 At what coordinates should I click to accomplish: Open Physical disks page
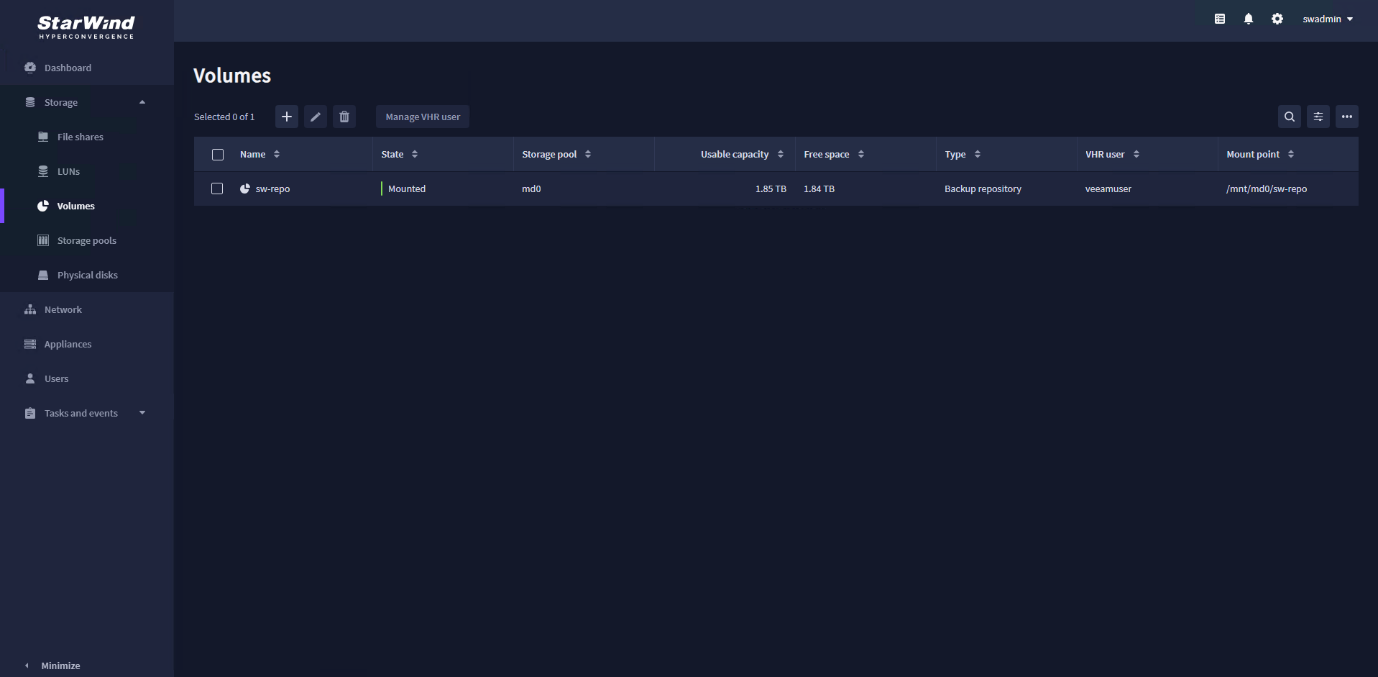(x=87, y=275)
